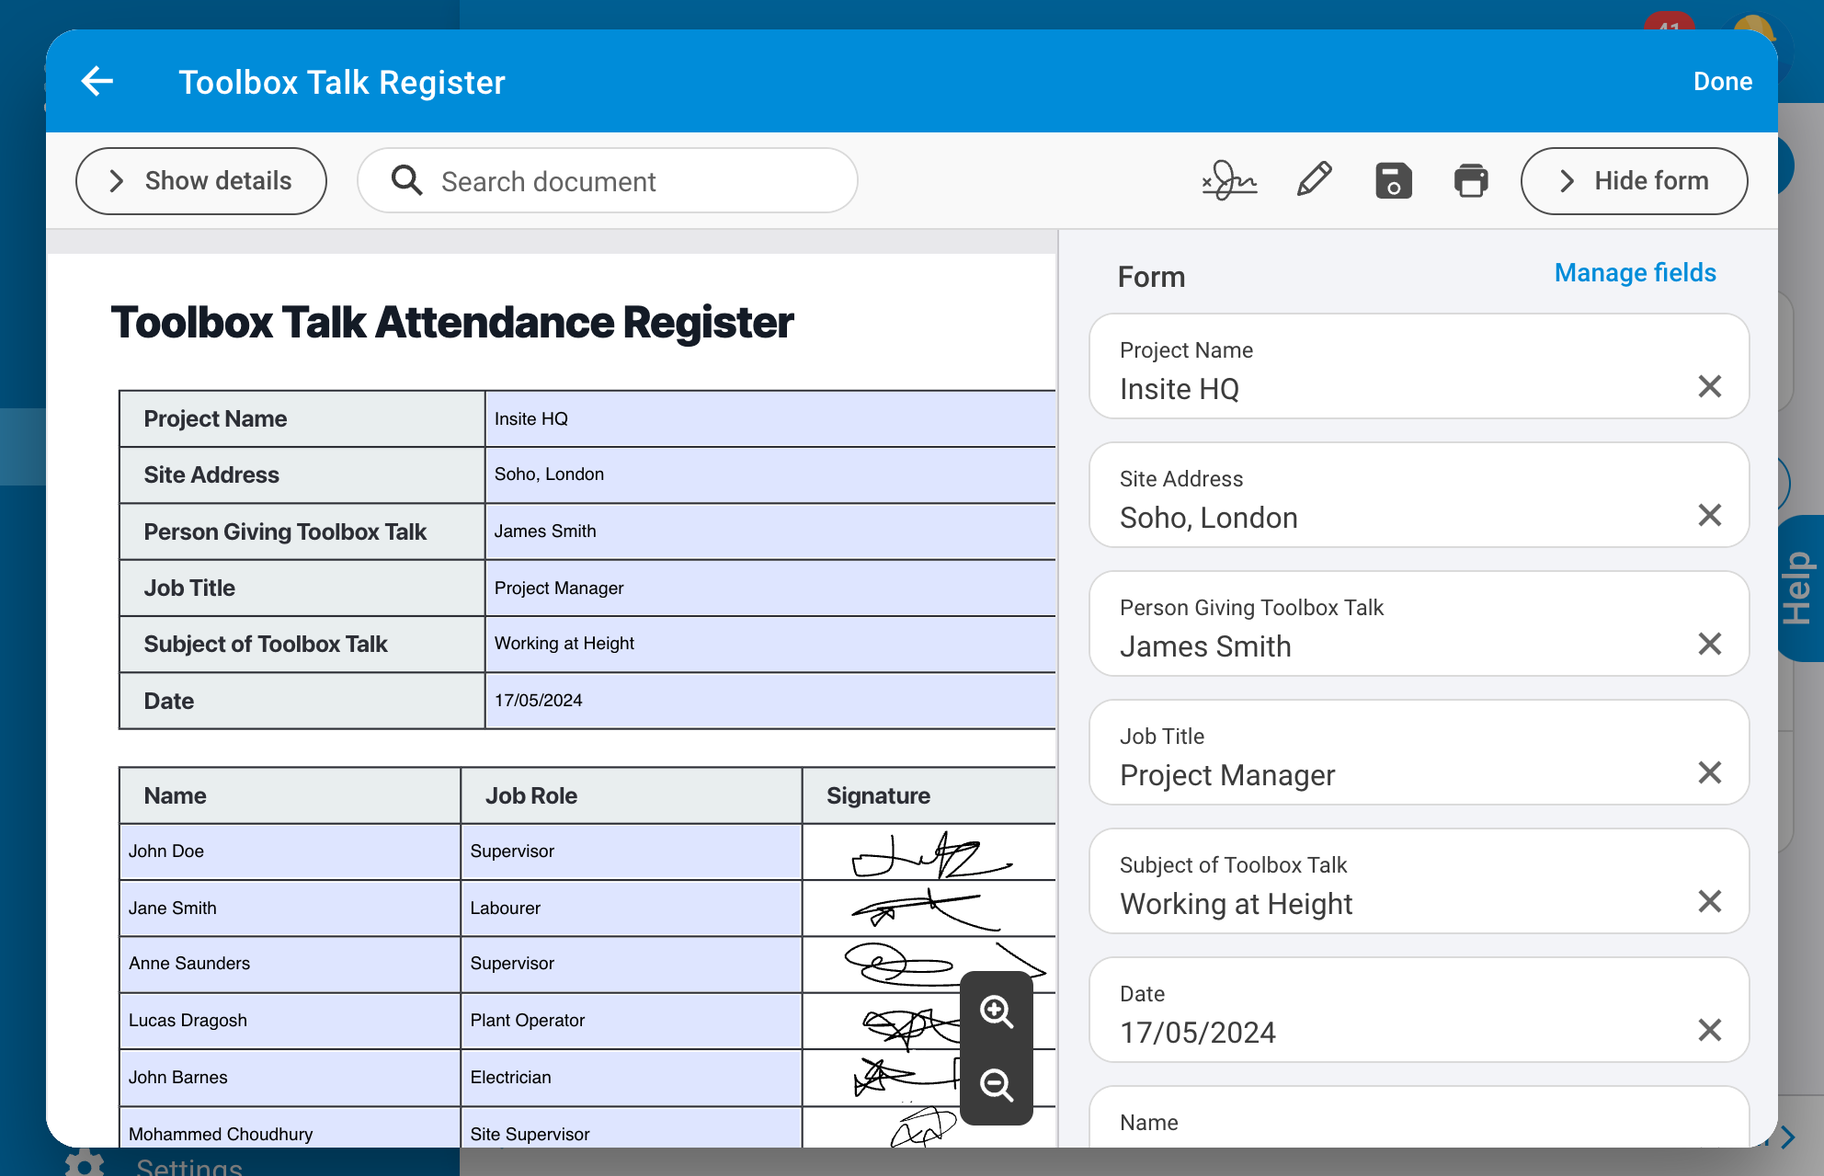Clear the Date field value

coord(1709,1031)
